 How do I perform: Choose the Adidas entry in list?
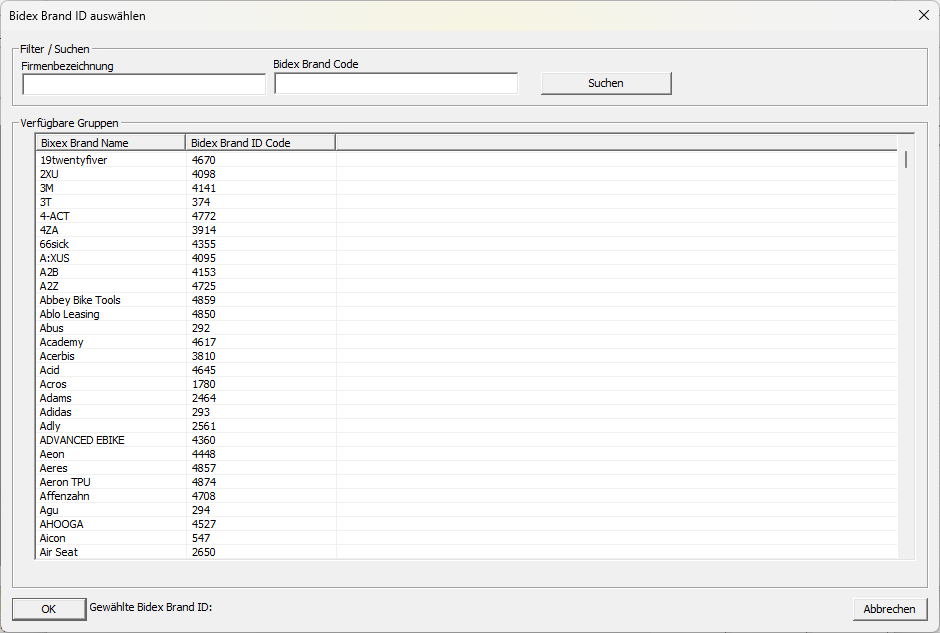pyautogui.click(x=466, y=412)
